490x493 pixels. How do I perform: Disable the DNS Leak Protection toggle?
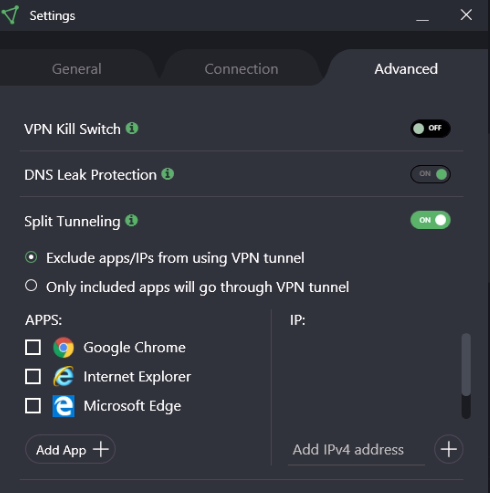pyautogui.click(x=430, y=174)
